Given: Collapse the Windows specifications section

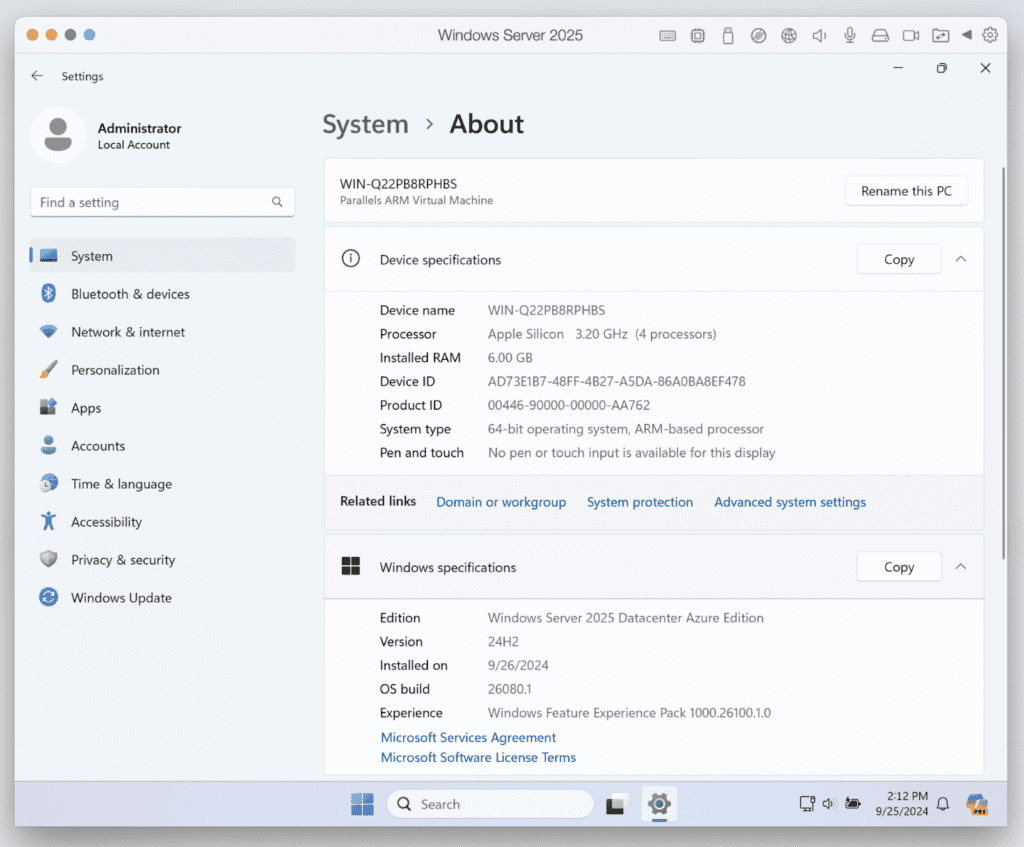Looking at the screenshot, I should (x=960, y=566).
